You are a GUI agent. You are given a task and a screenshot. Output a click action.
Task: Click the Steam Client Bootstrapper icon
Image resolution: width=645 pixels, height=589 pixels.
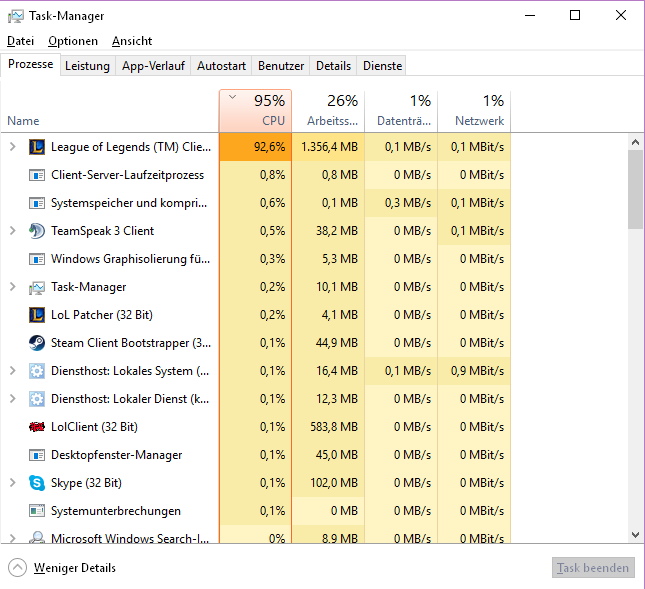37,343
